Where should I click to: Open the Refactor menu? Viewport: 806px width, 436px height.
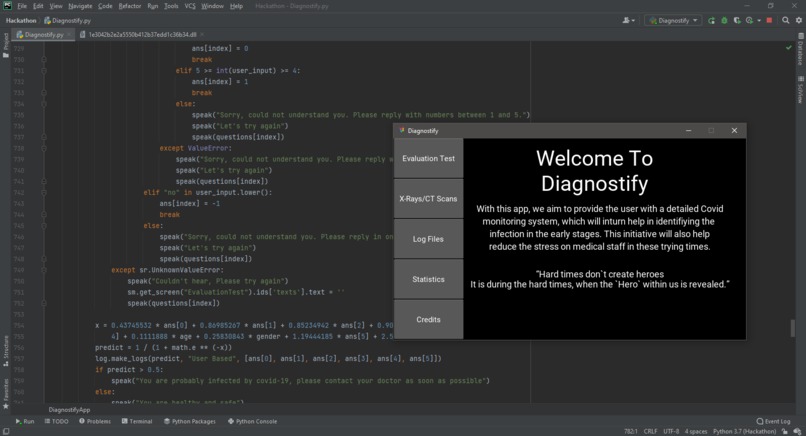[130, 6]
